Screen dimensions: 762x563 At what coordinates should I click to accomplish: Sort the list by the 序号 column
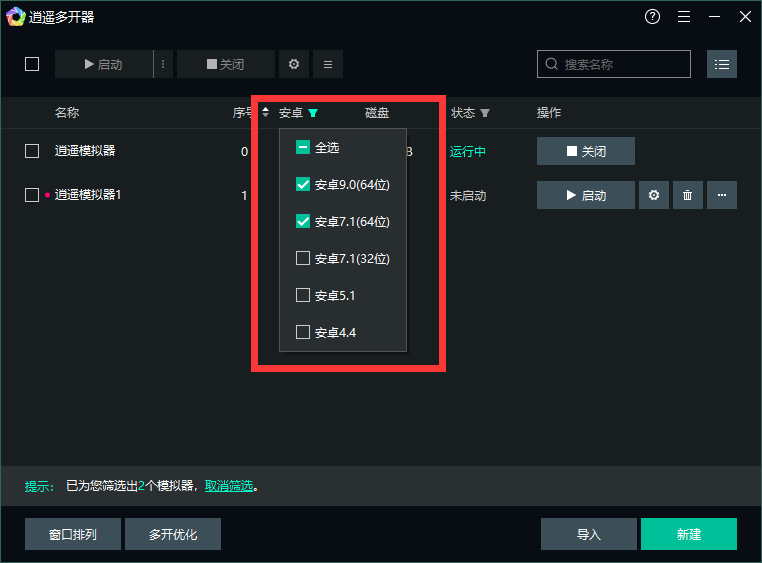point(265,113)
